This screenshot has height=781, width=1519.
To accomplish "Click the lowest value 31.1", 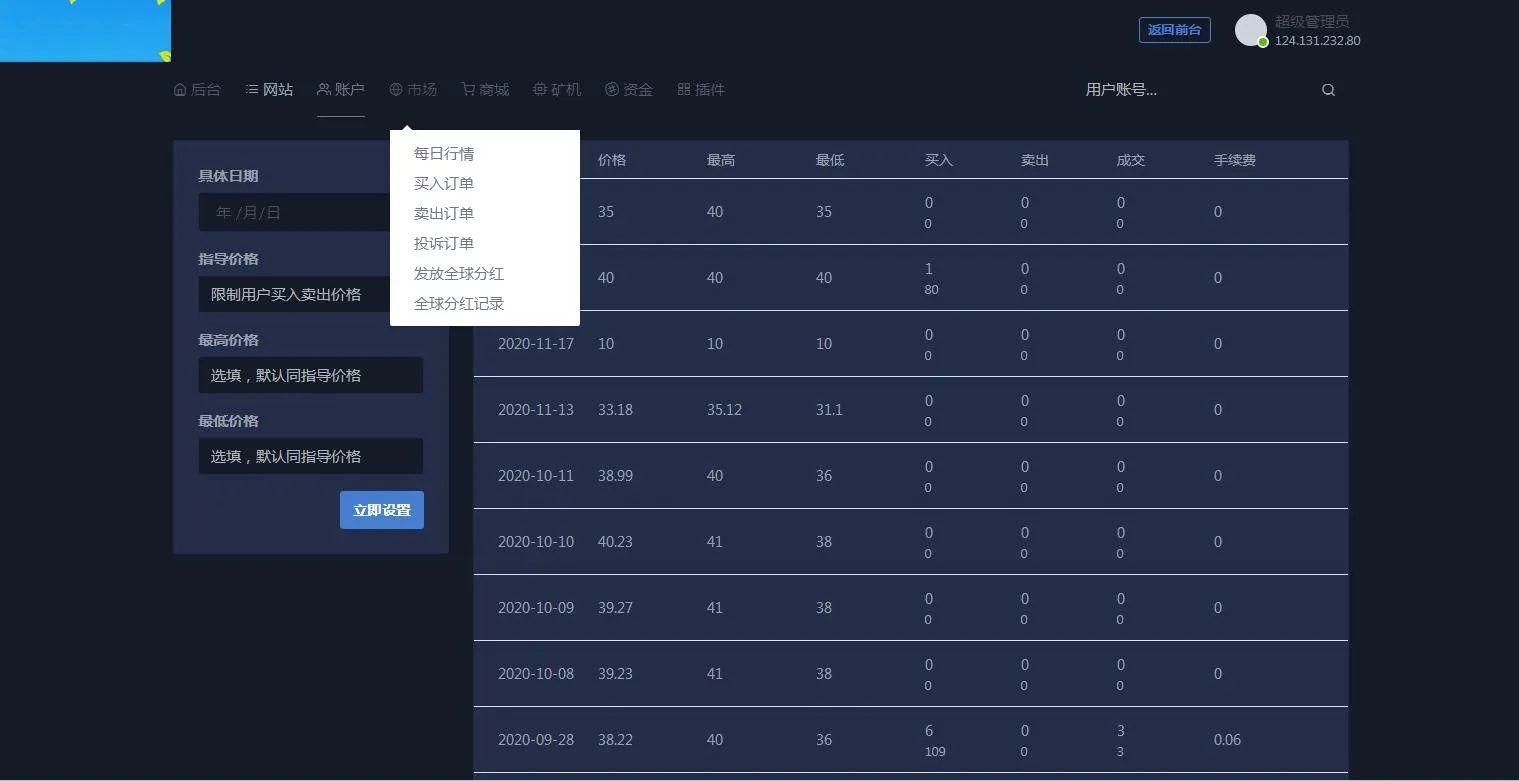I will pos(829,410).
